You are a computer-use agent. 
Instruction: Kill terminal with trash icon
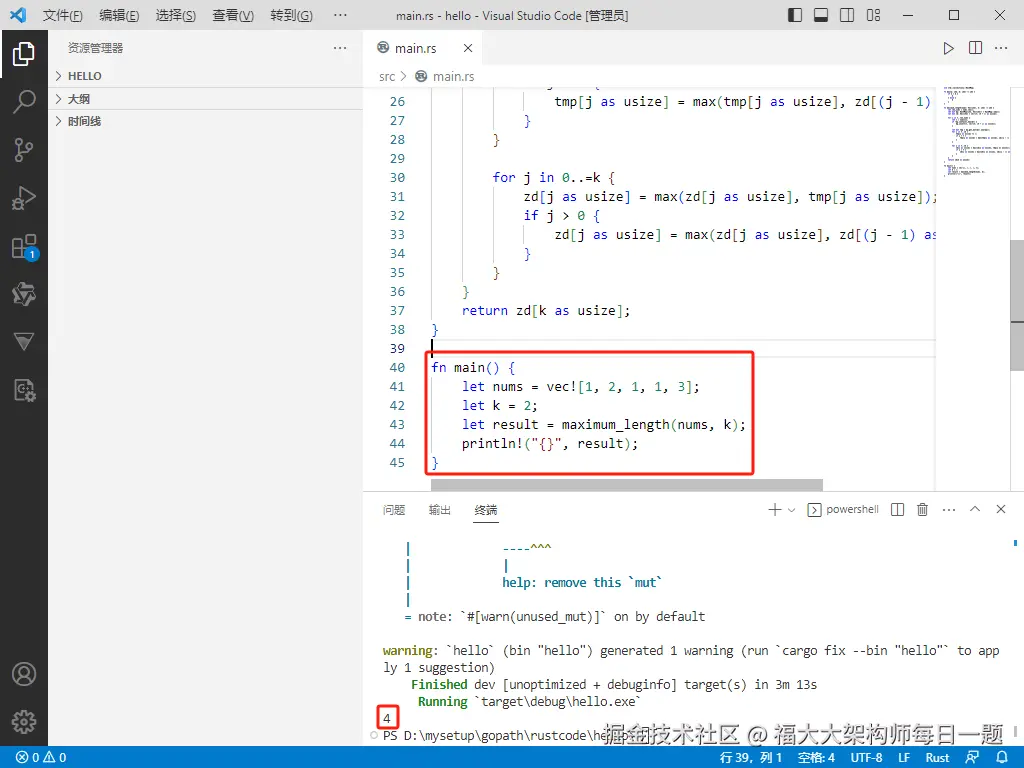point(922,509)
